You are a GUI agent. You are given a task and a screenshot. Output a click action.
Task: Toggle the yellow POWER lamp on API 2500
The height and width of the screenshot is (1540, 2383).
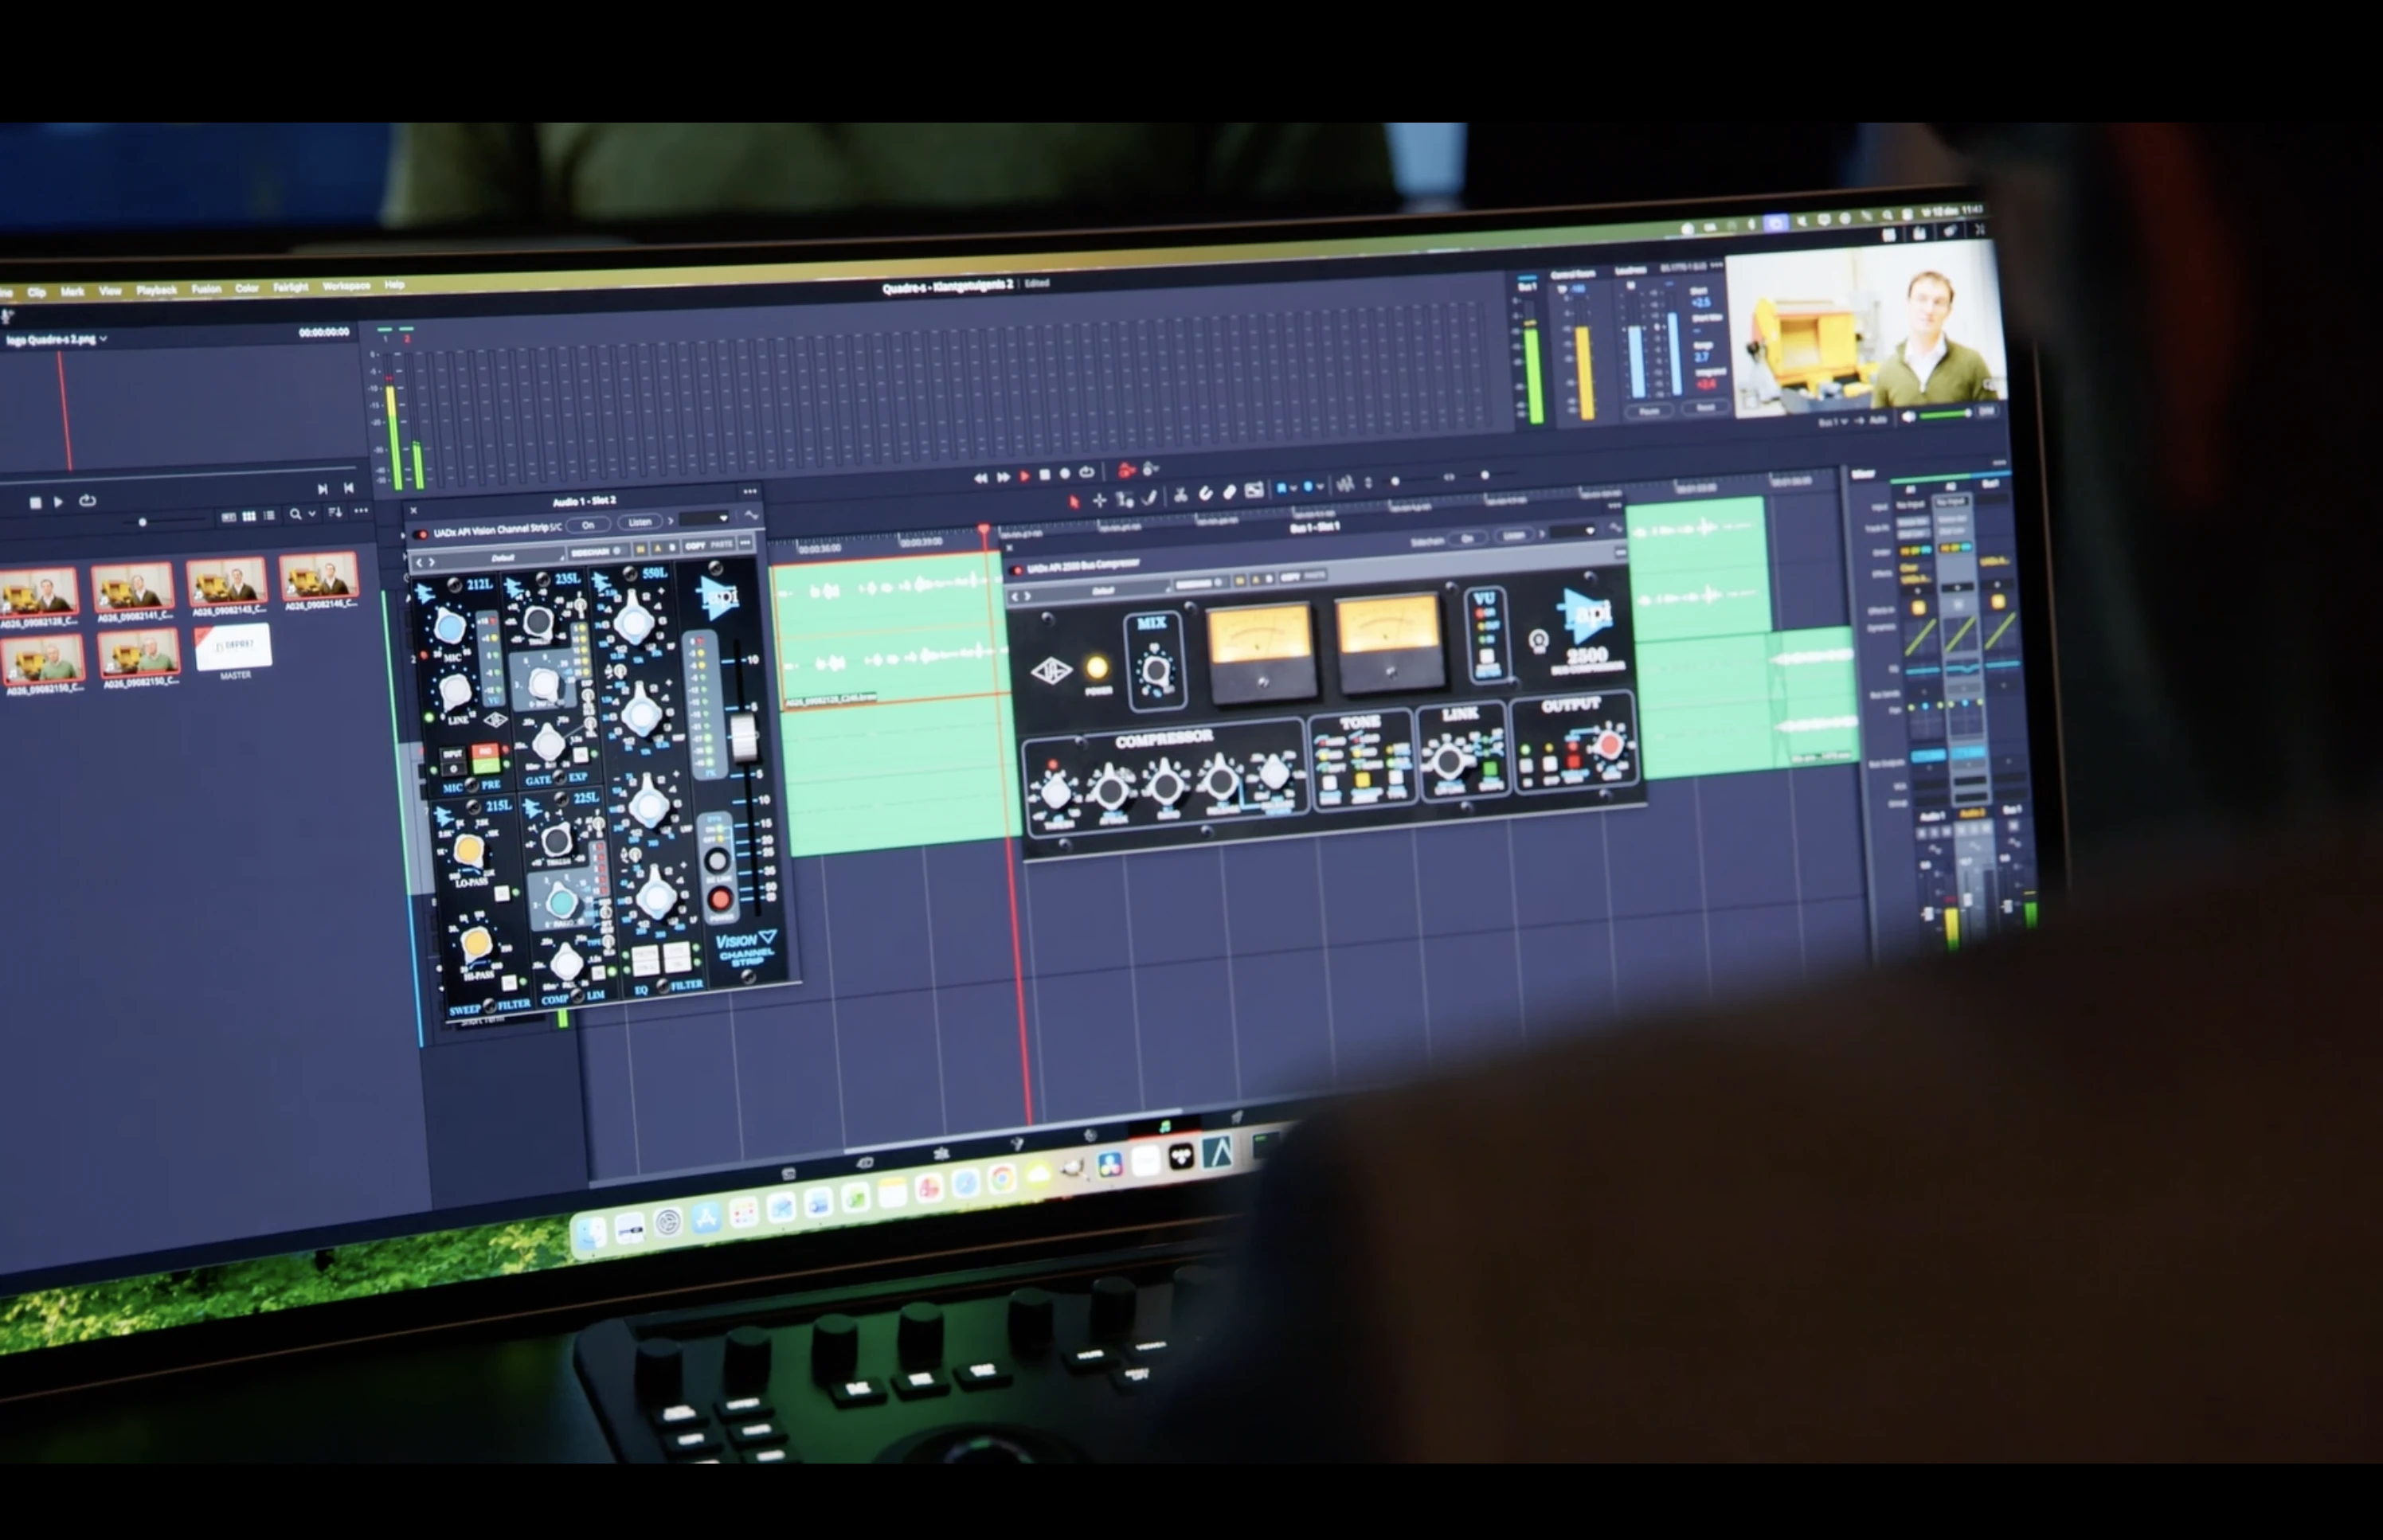(x=1096, y=667)
